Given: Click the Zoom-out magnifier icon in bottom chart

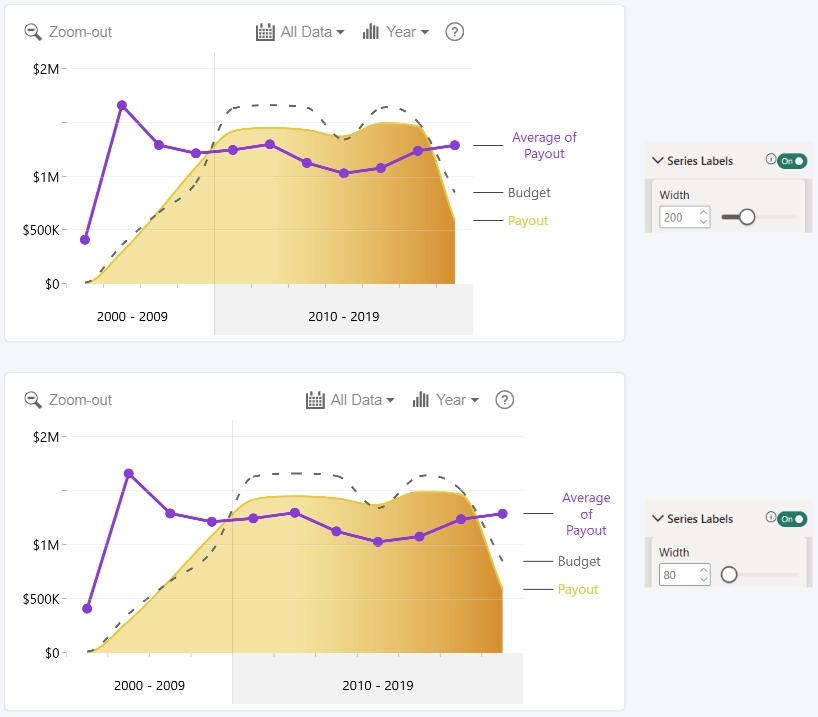Looking at the screenshot, I should [x=33, y=400].
